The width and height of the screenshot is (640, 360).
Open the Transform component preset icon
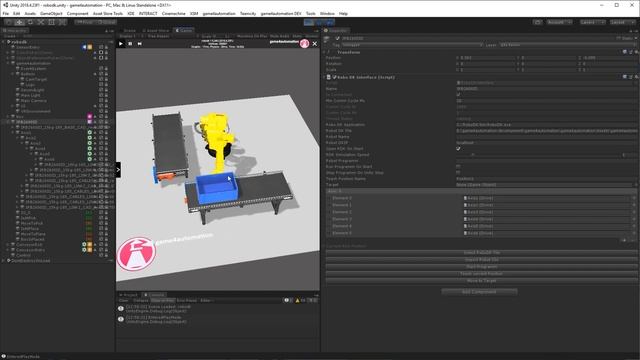(x=631, y=52)
